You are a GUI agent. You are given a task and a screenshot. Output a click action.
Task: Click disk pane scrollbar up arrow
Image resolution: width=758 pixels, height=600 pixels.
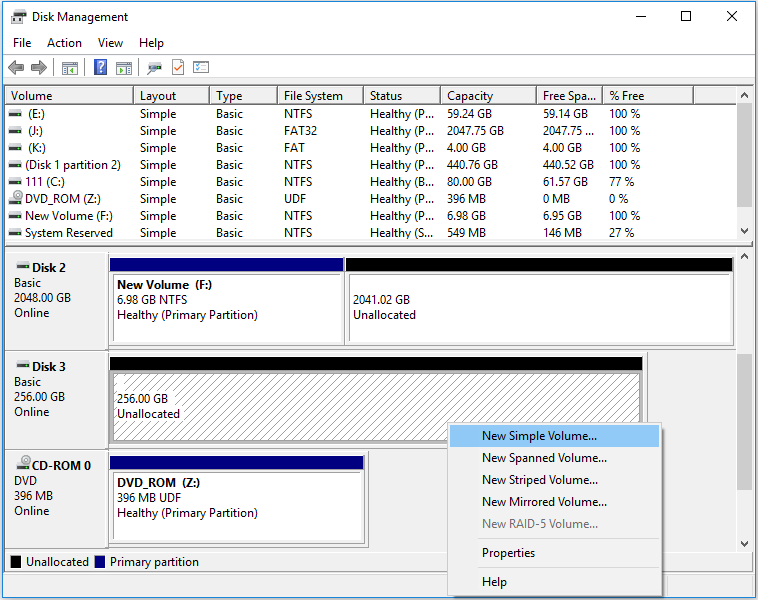point(744,256)
